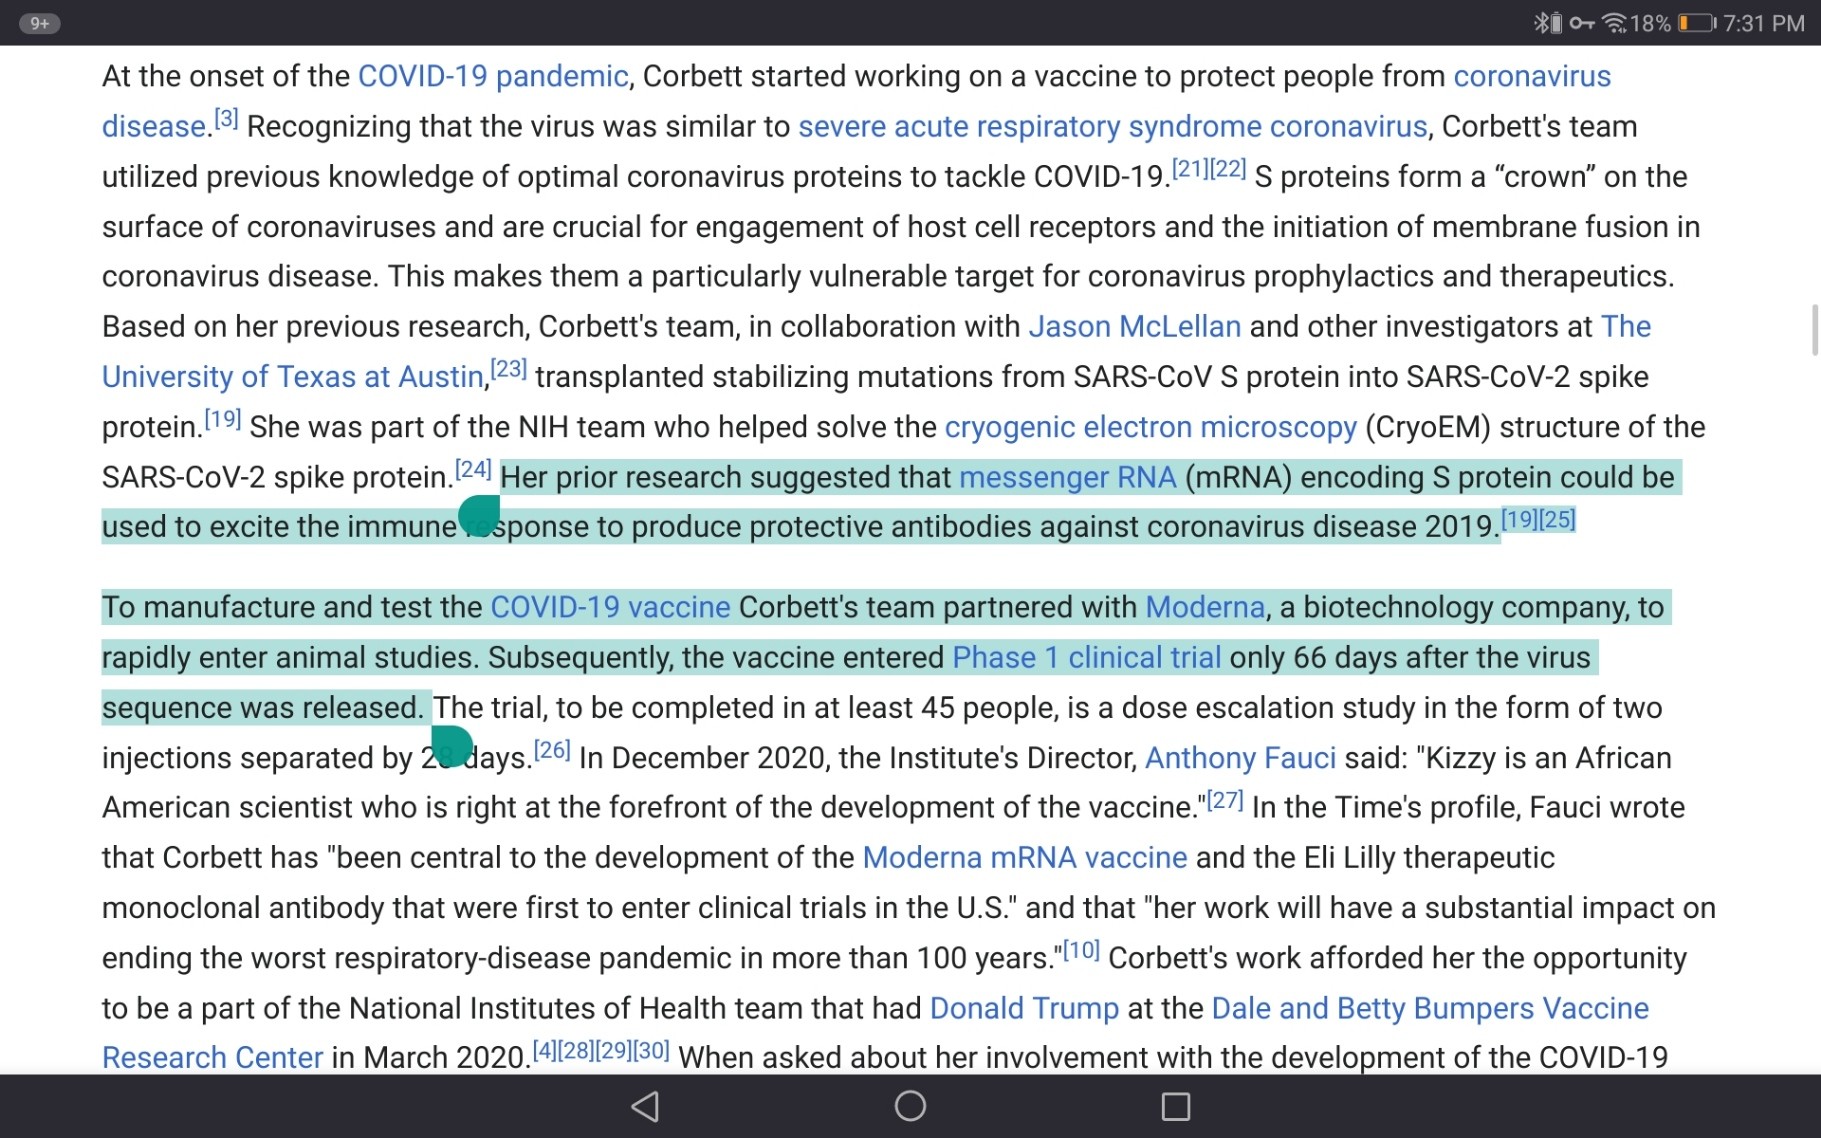Tap citation [19] after 'protein.'
Viewport: 1821px width, 1138px height.
coord(222,418)
